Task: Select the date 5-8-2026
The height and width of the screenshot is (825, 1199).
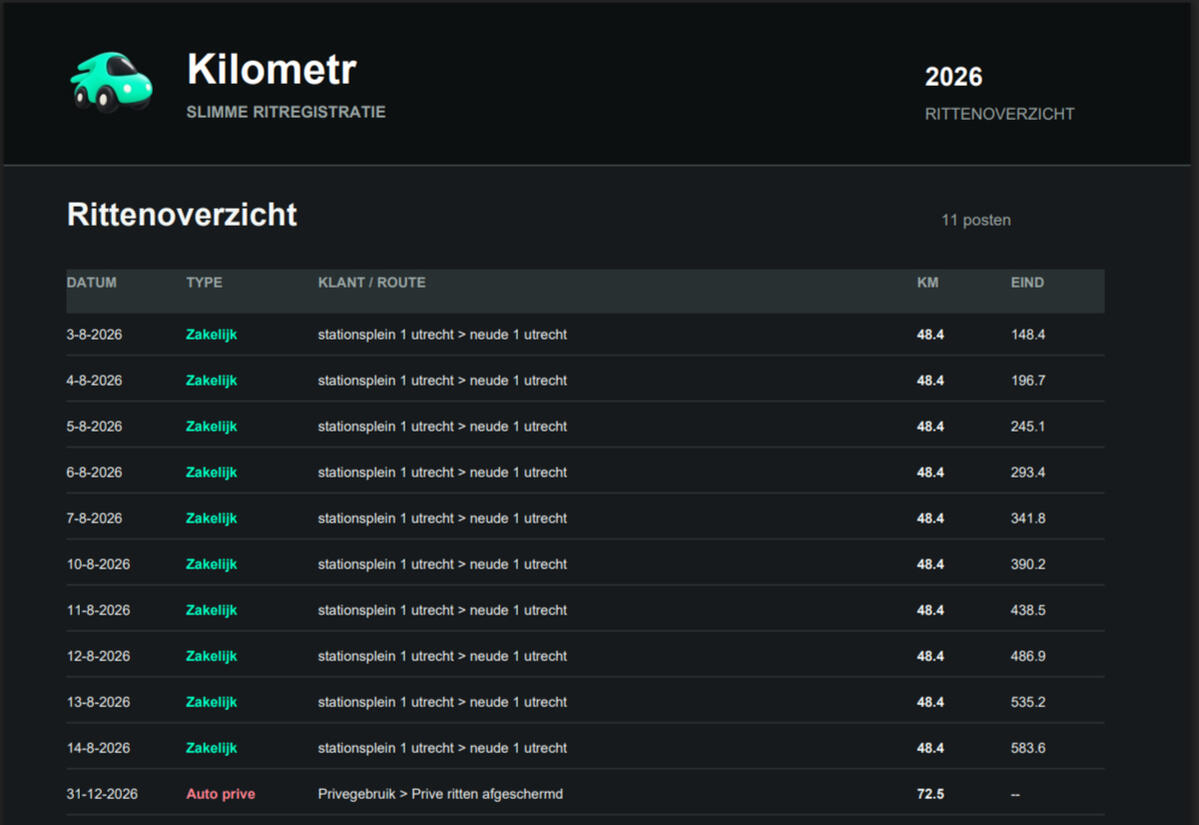Action: (94, 426)
